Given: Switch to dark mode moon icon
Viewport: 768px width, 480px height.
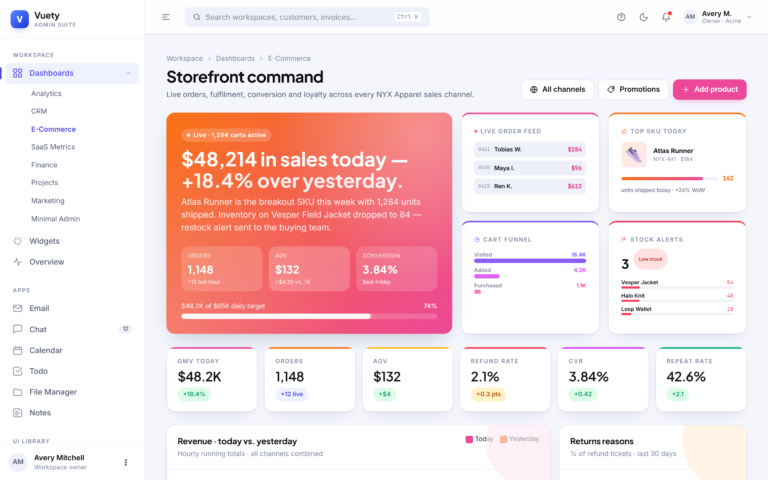Looking at the screenshot, I should pos(644,17).
